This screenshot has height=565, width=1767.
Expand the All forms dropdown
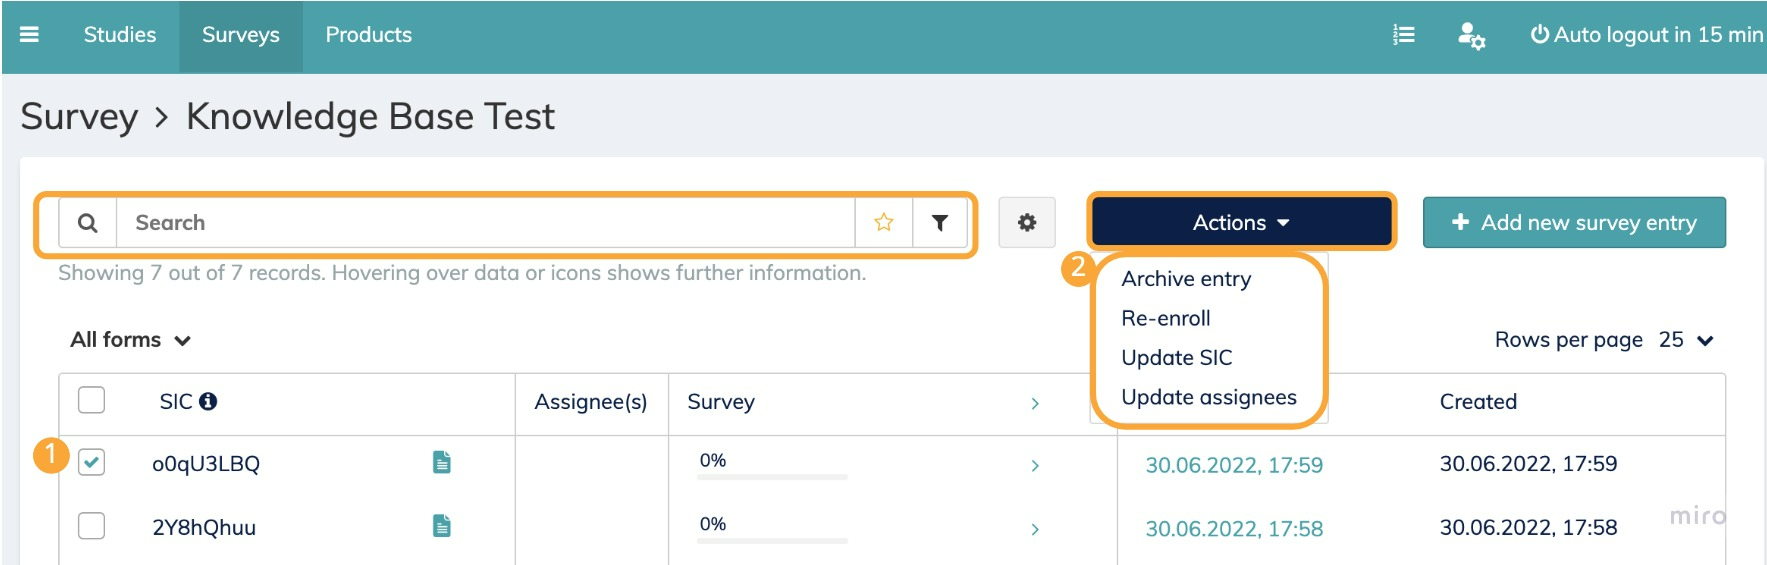pyautogui.click(x=130, y=340)
